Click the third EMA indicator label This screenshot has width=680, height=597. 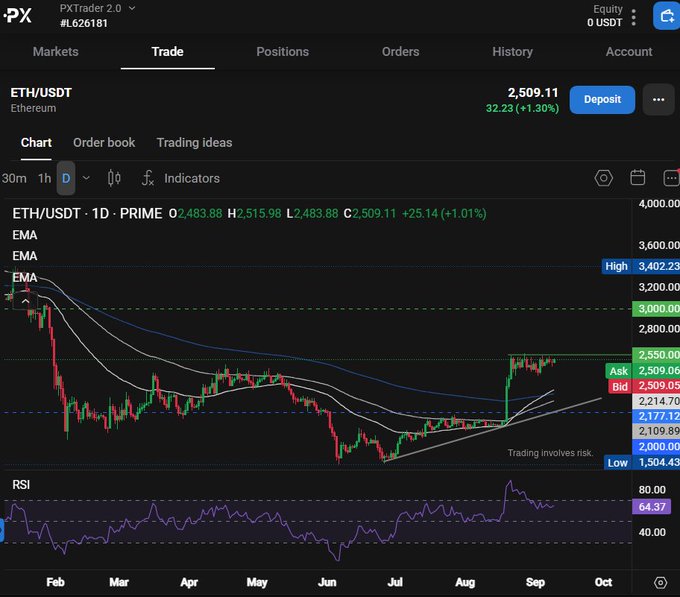(x=25, y=277)
